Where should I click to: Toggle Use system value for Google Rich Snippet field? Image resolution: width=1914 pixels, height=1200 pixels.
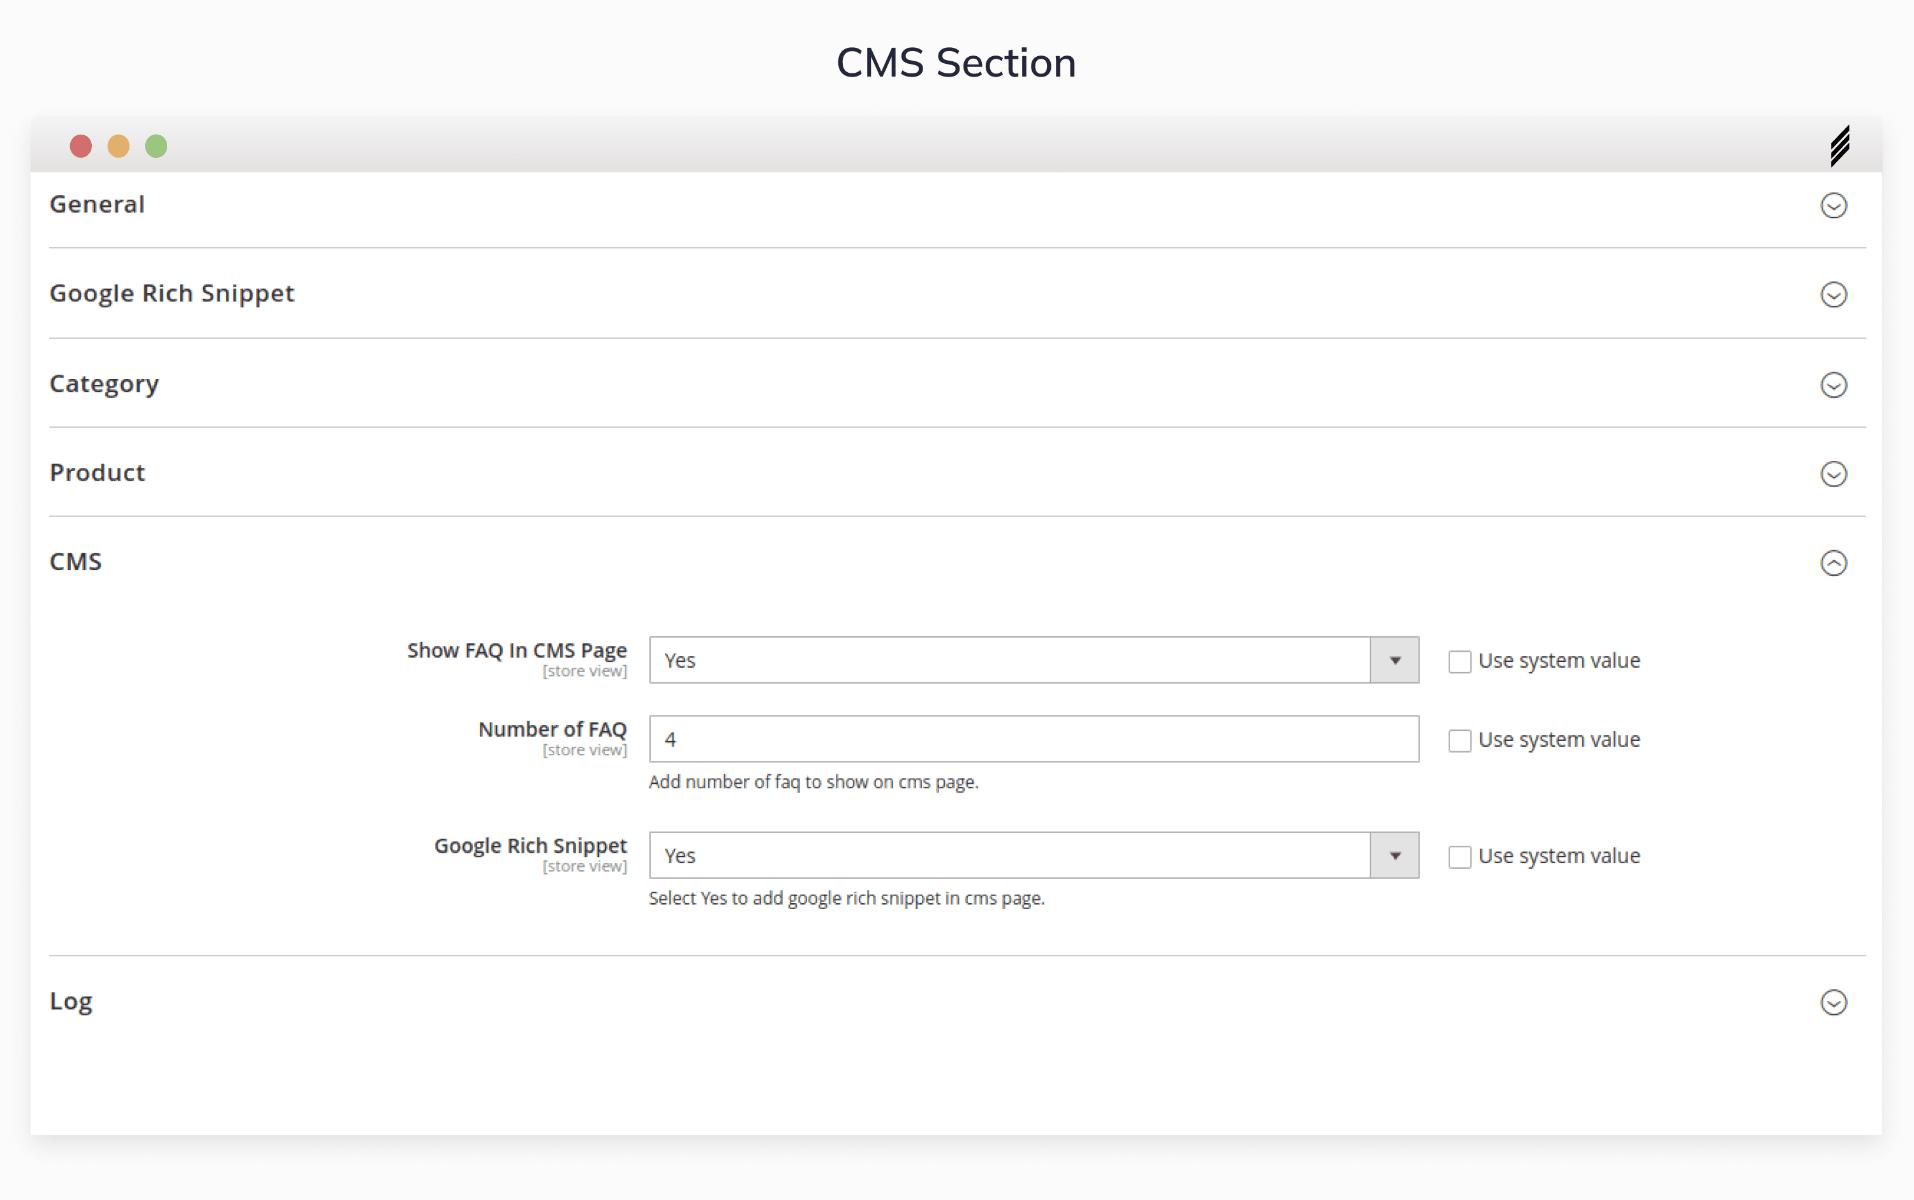coord(1460,857)
